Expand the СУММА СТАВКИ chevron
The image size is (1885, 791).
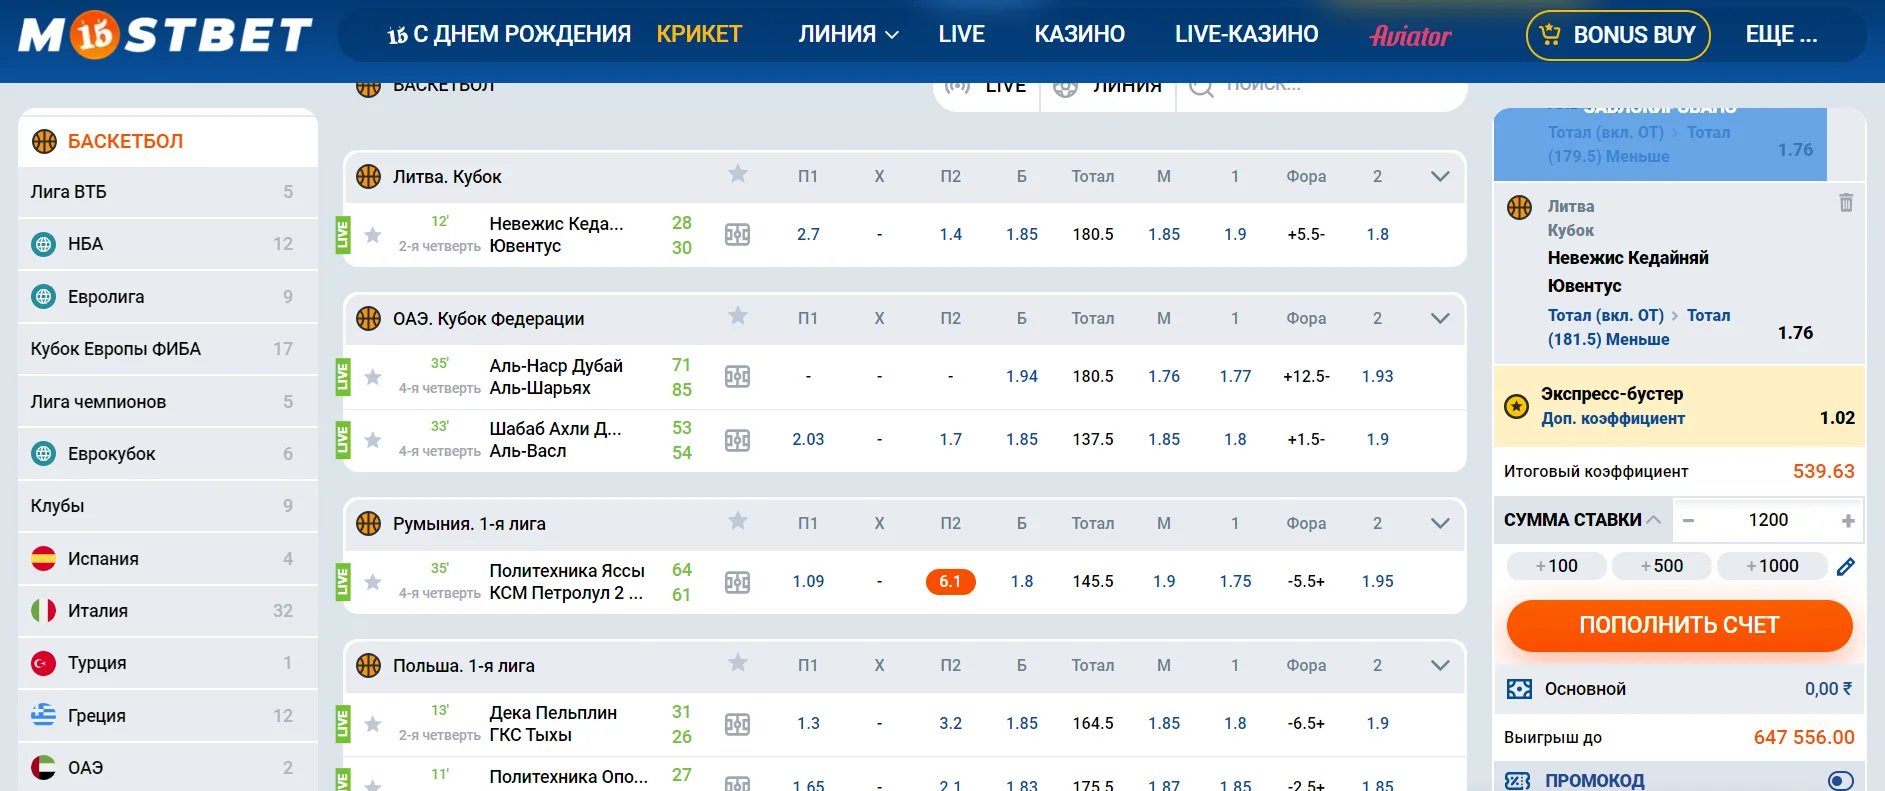(x=1653, y=520)
